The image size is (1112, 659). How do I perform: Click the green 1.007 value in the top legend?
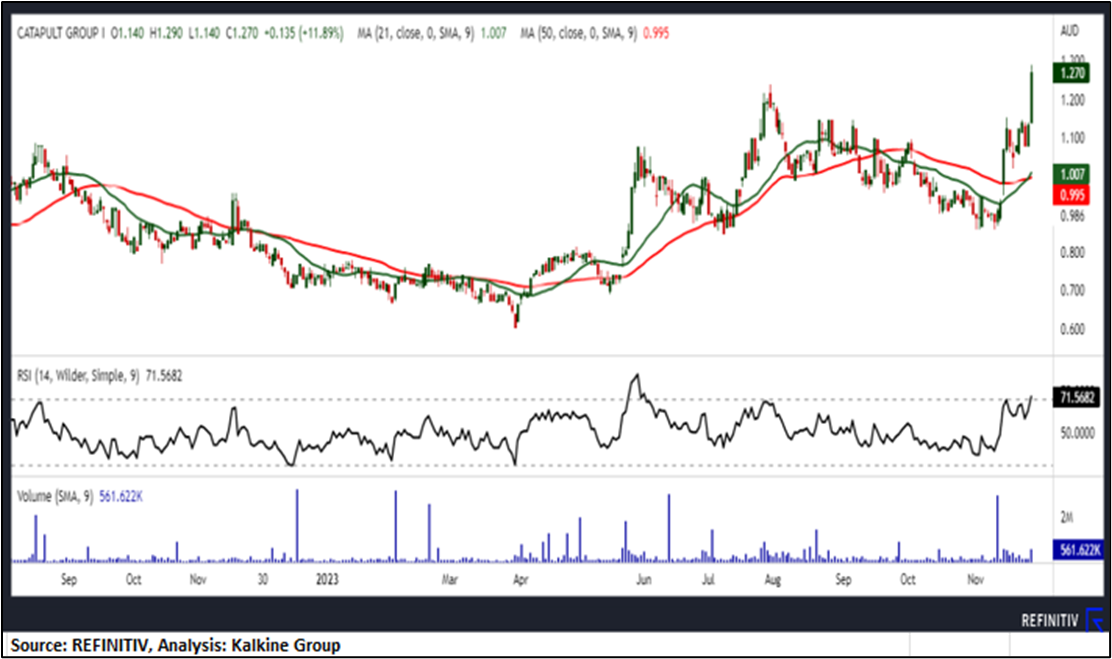[494, 33]
